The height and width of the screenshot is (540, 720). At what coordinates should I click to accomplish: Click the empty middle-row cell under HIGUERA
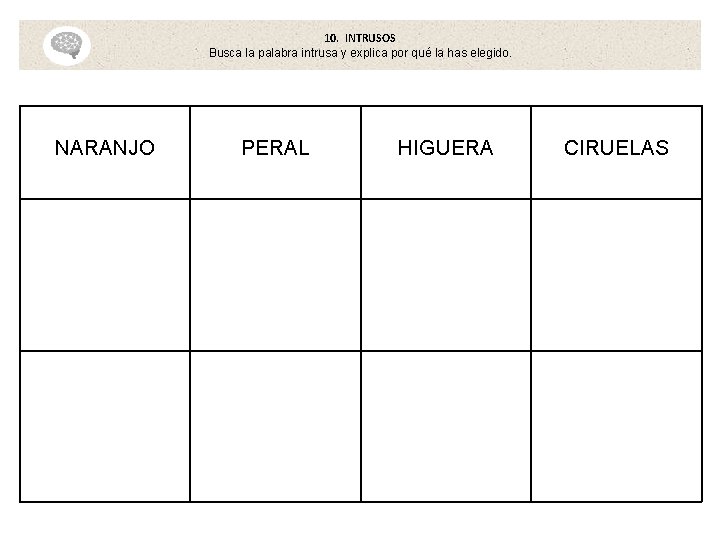[x=446, y=275]
